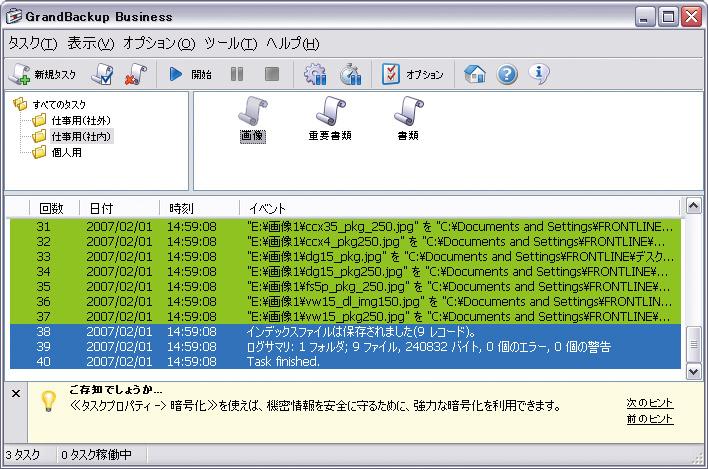The image size is (708, 469).
Task: Open the オプション(O) menu
Action: click(159, 43)
